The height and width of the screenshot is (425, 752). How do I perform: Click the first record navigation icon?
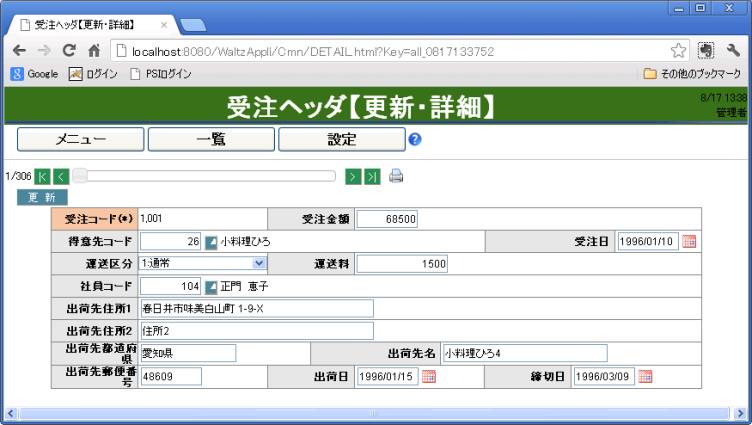(42, 176)
